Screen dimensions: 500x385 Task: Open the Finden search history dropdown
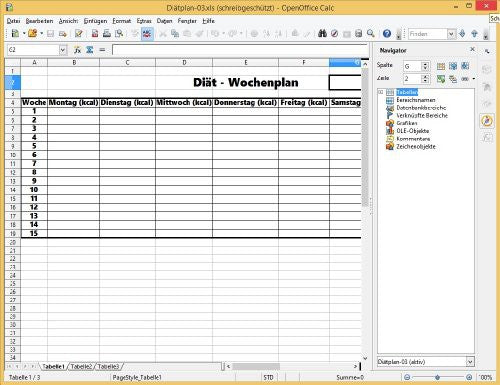click(x=451, y=34)
